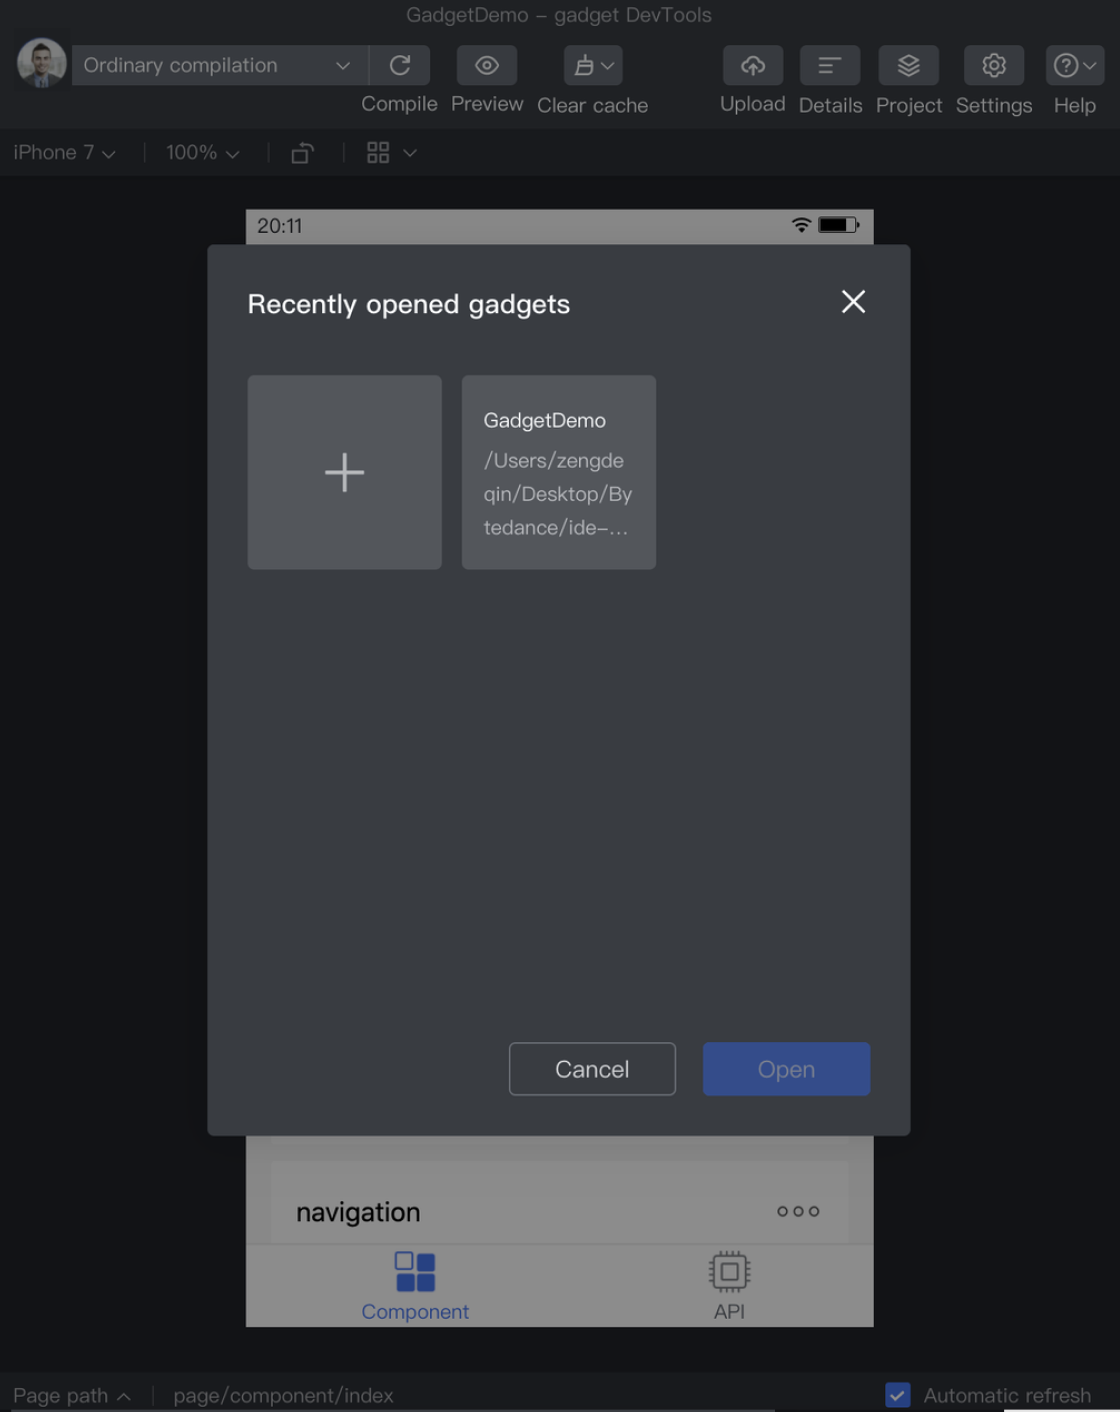Click the Upload cloud icon
1120x1412 pixels.
[752, 66]
